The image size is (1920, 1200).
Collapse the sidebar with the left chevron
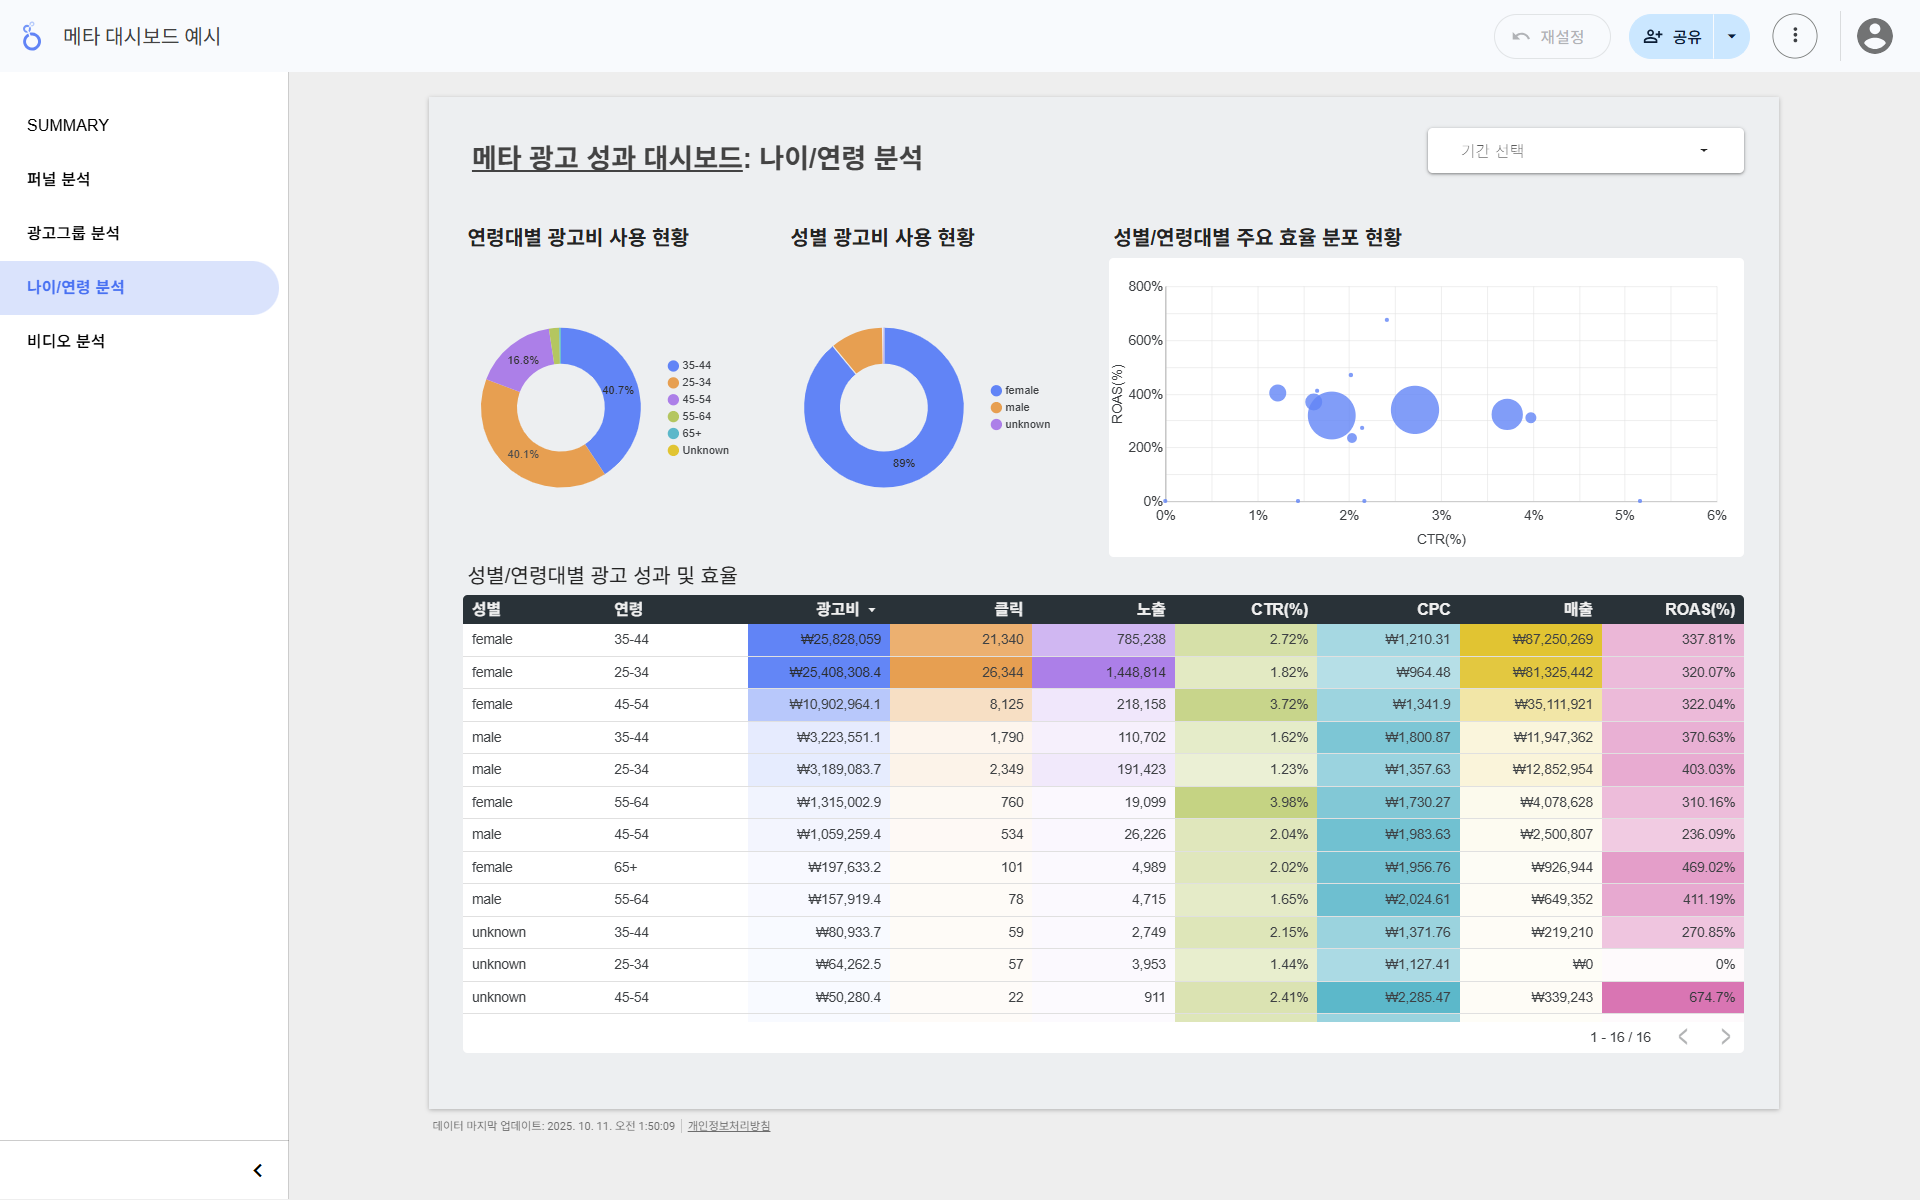[258, 1170]
